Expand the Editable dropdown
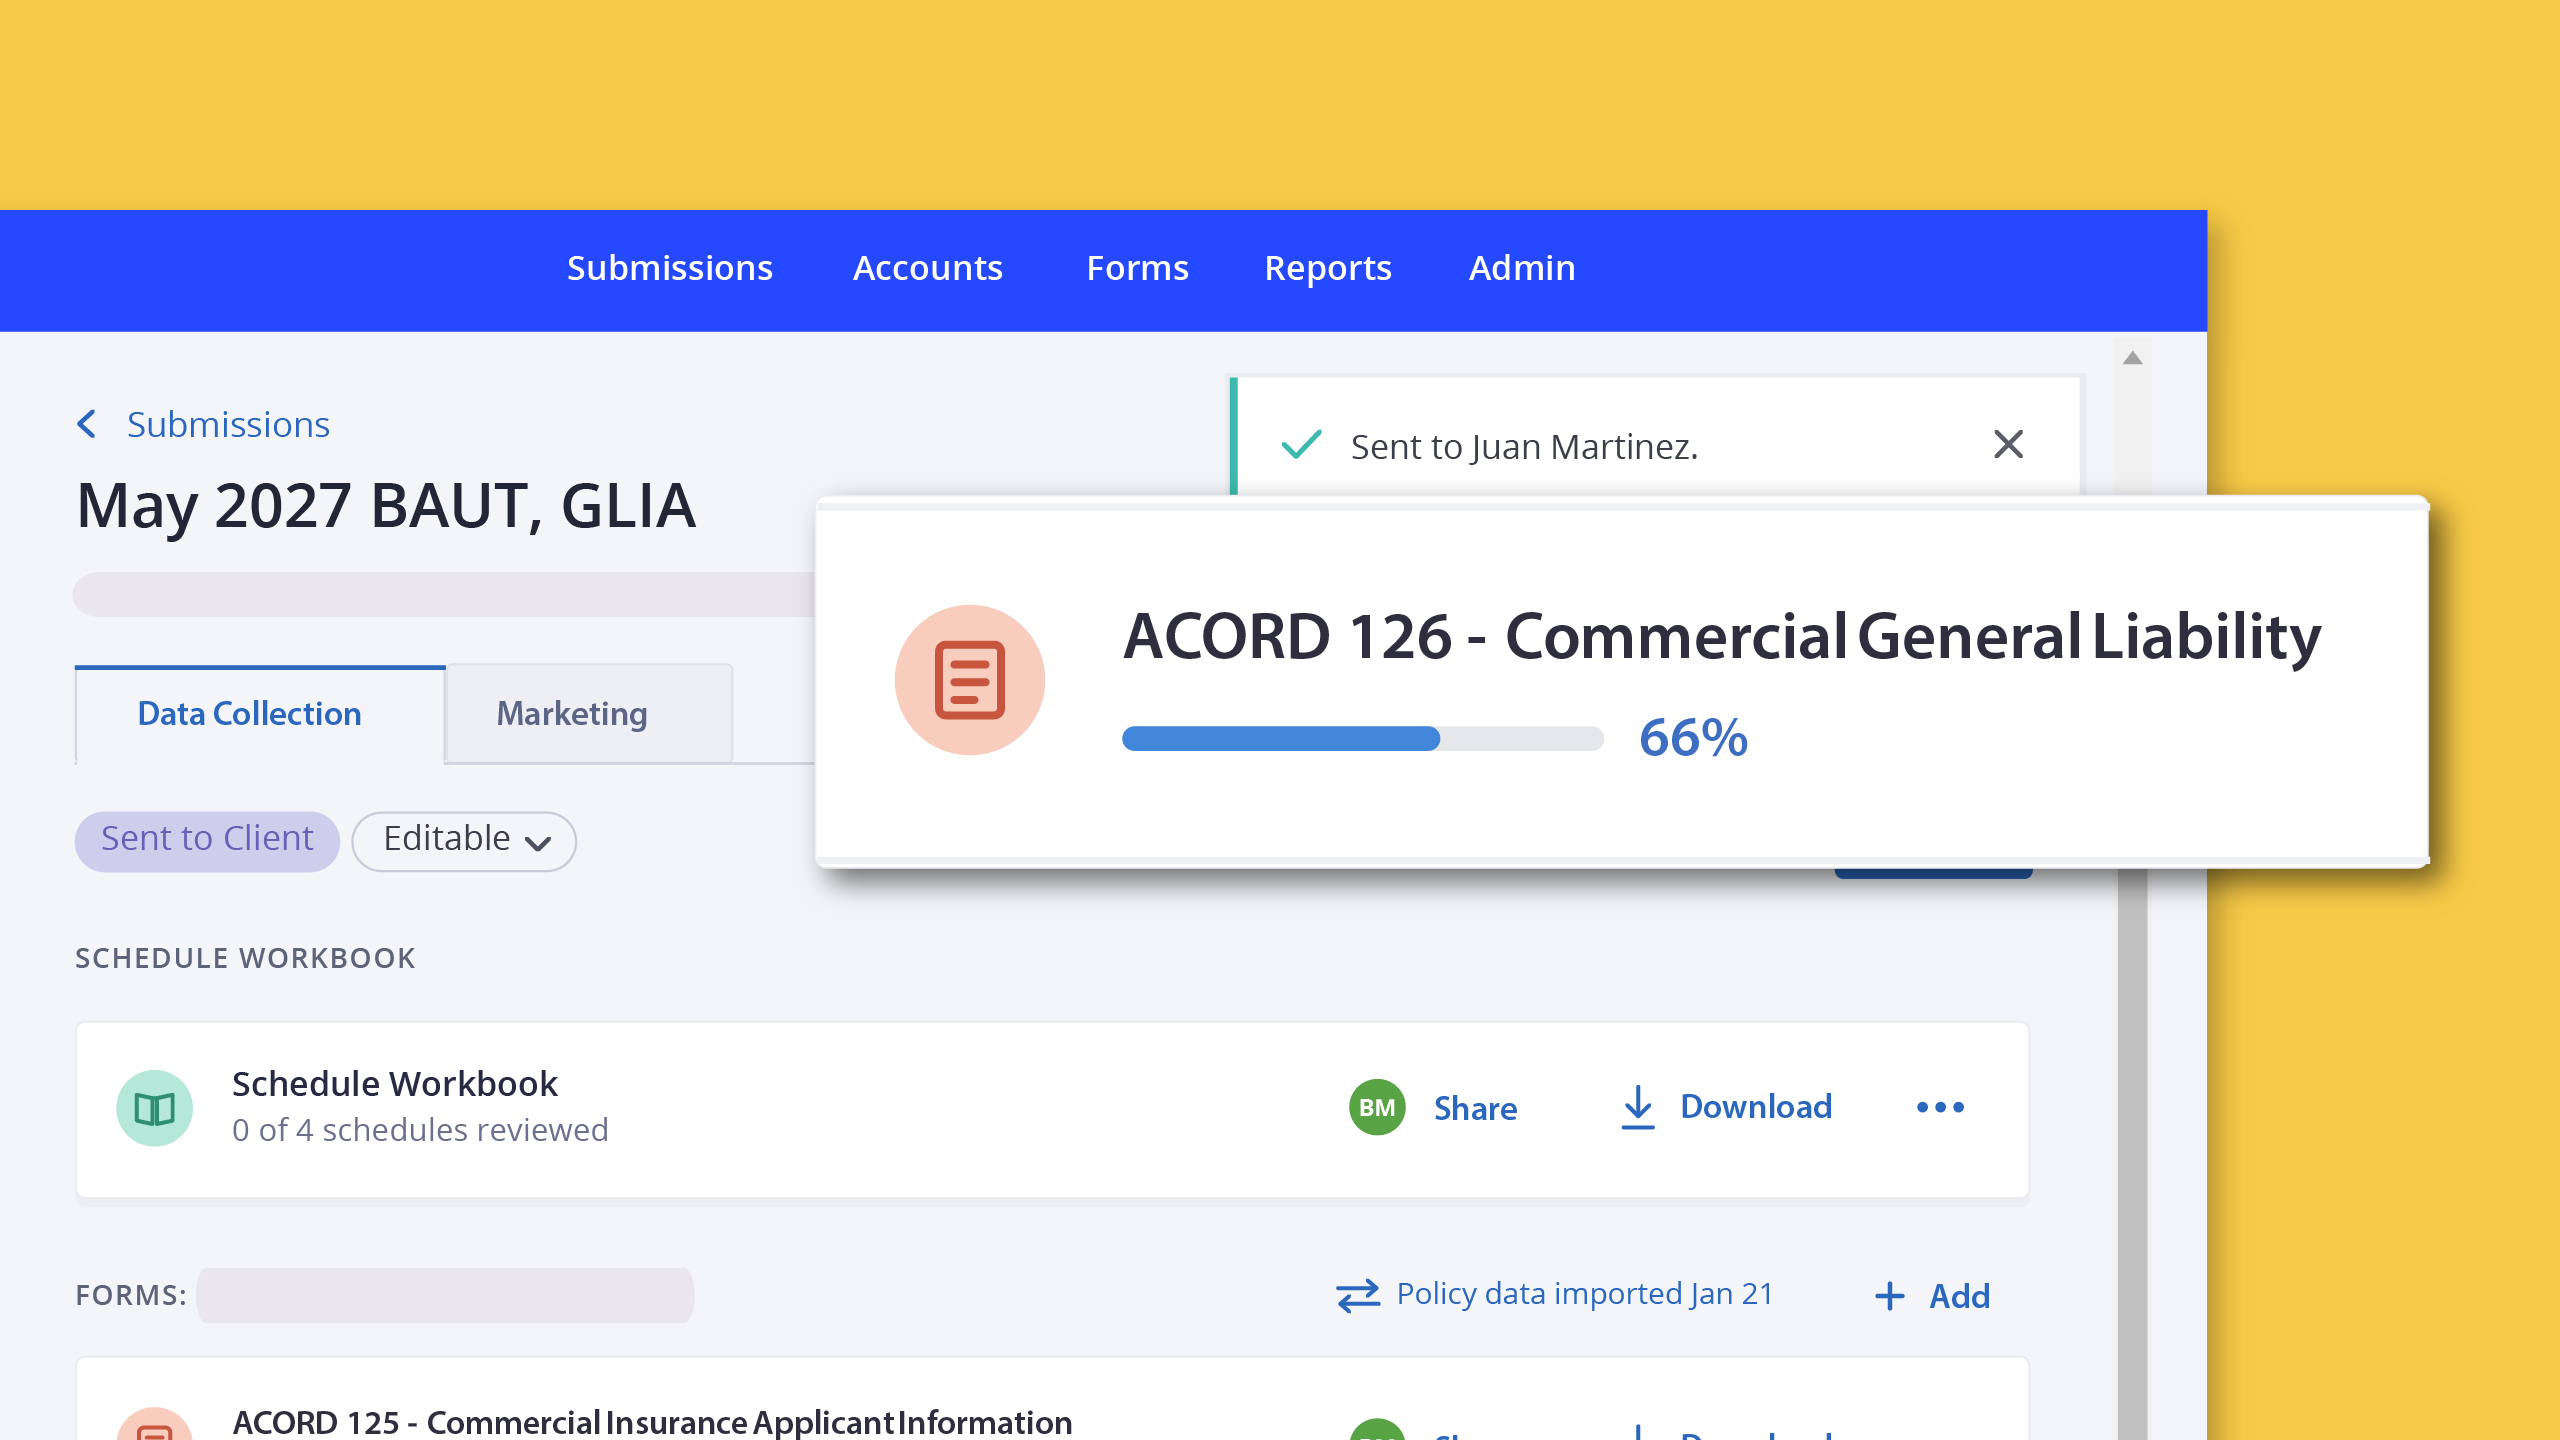The width and height of the screenshot is (2560, 1440). tap(464, 840)
